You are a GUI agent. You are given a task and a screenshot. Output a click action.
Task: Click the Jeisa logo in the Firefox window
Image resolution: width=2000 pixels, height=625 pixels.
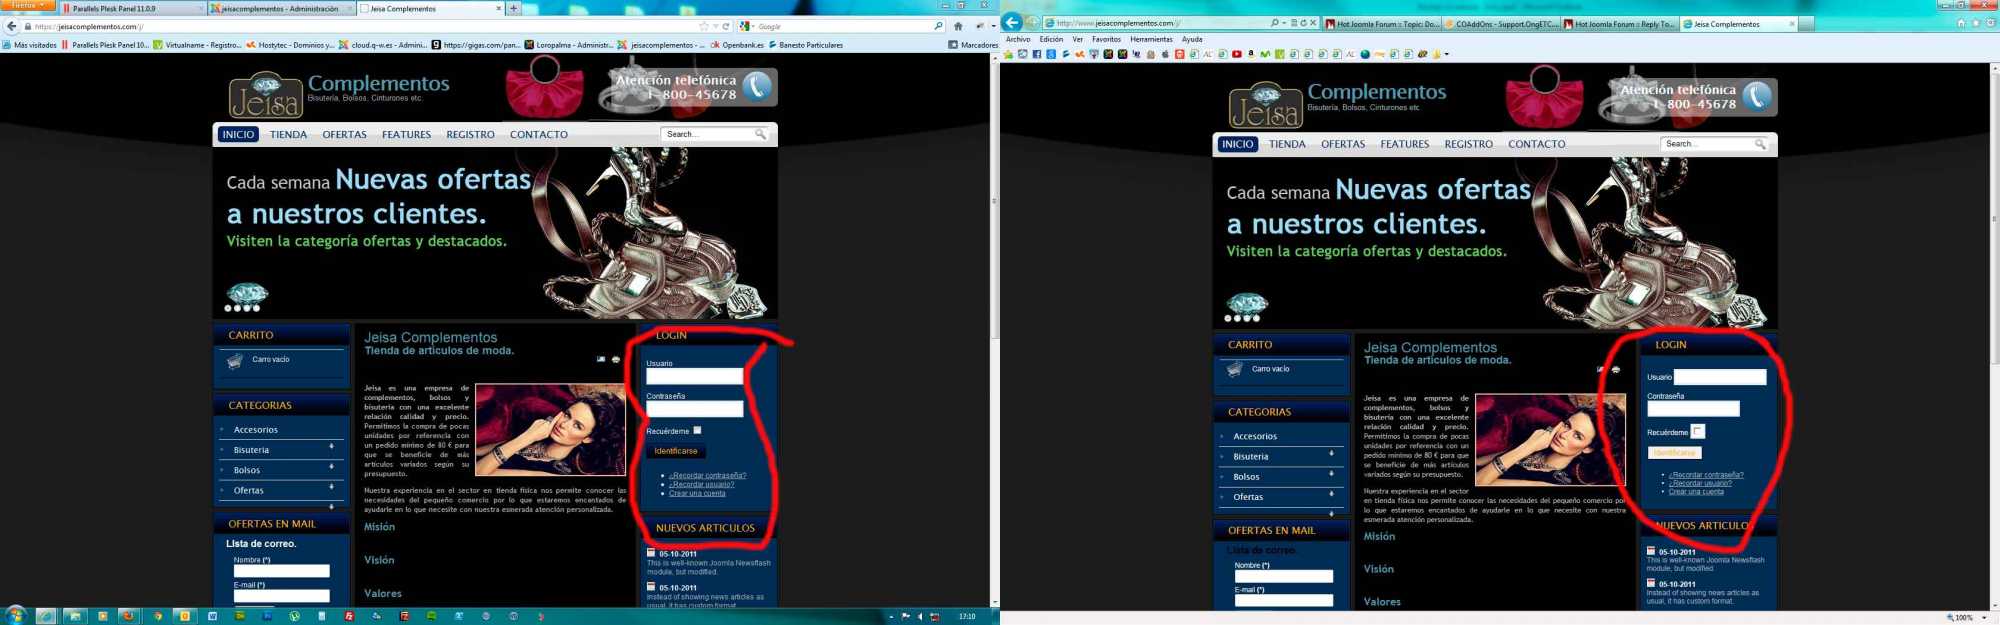[265, 95]
